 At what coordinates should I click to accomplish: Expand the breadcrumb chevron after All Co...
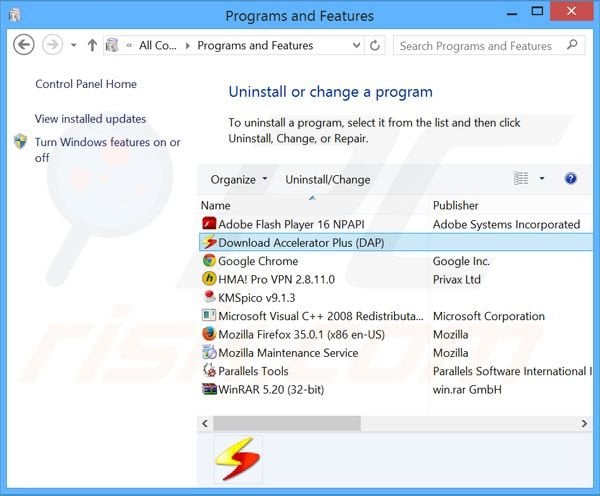click(x=187, y=46)
